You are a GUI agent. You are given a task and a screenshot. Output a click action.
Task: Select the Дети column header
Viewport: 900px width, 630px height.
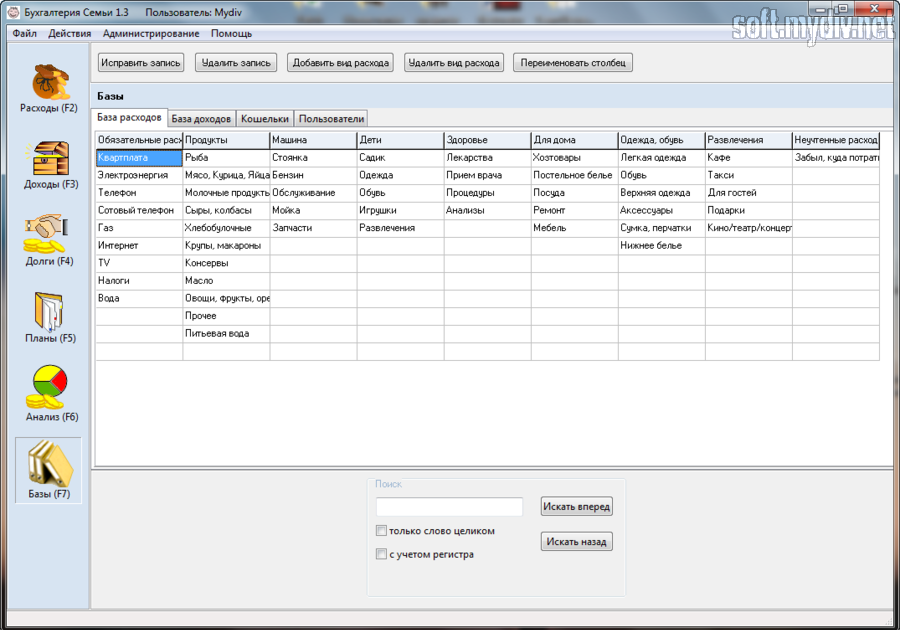[x=401, y=140]
